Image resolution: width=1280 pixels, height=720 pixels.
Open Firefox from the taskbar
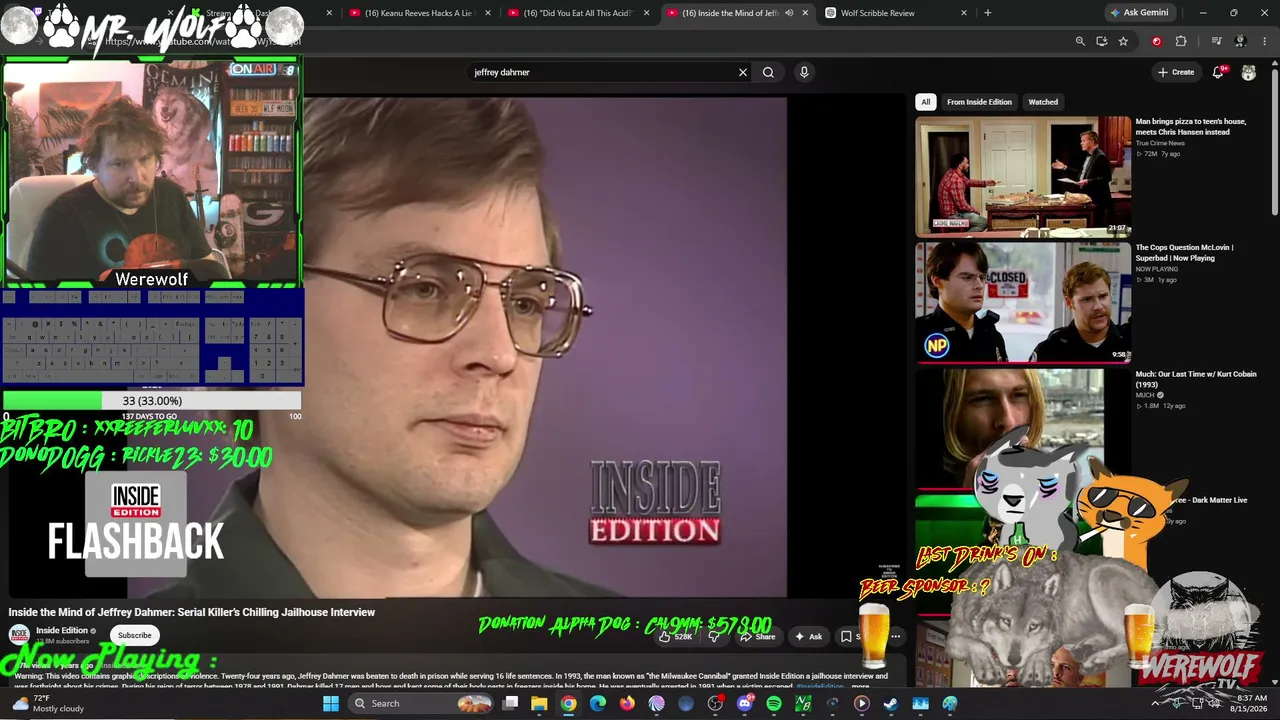627,703
